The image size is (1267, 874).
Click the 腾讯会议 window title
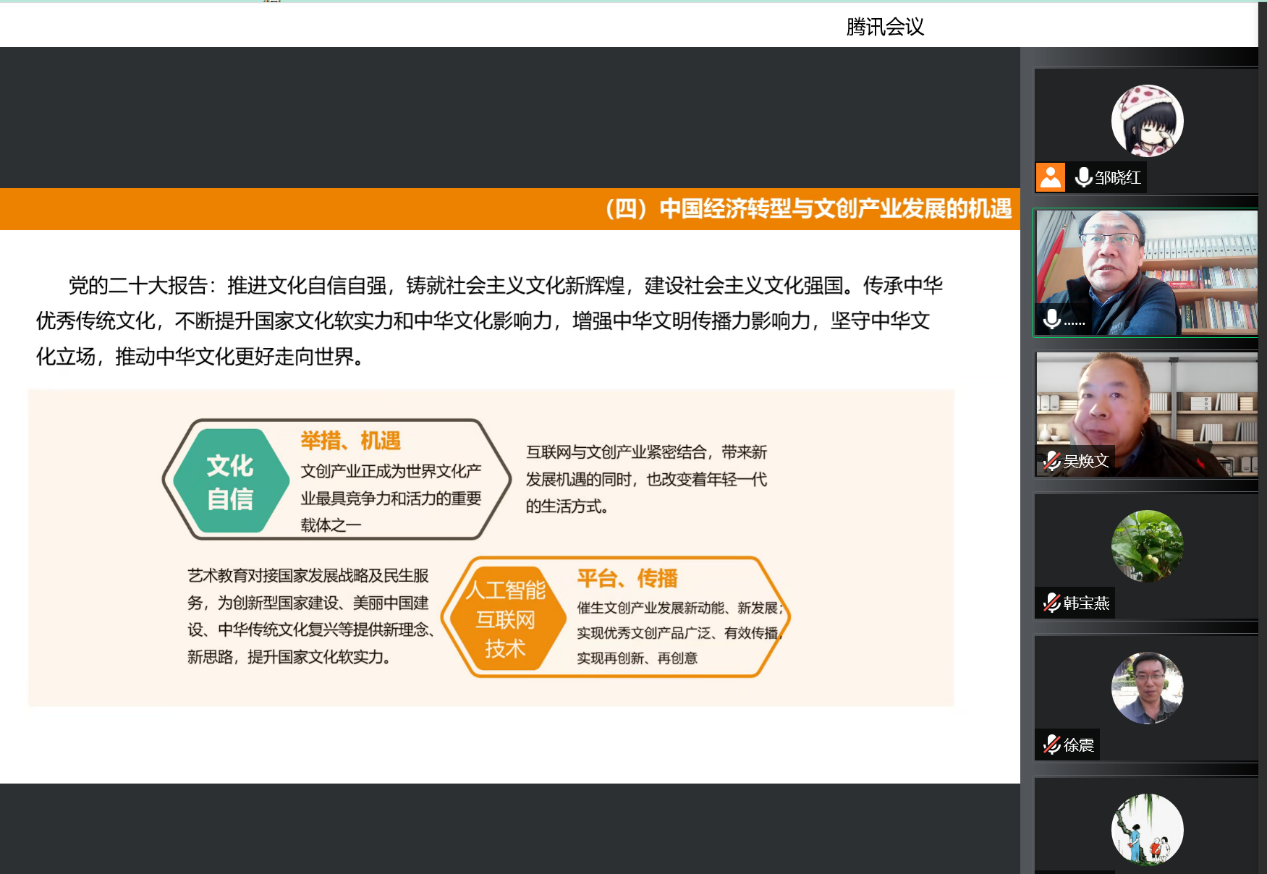[x=885, y=27]
